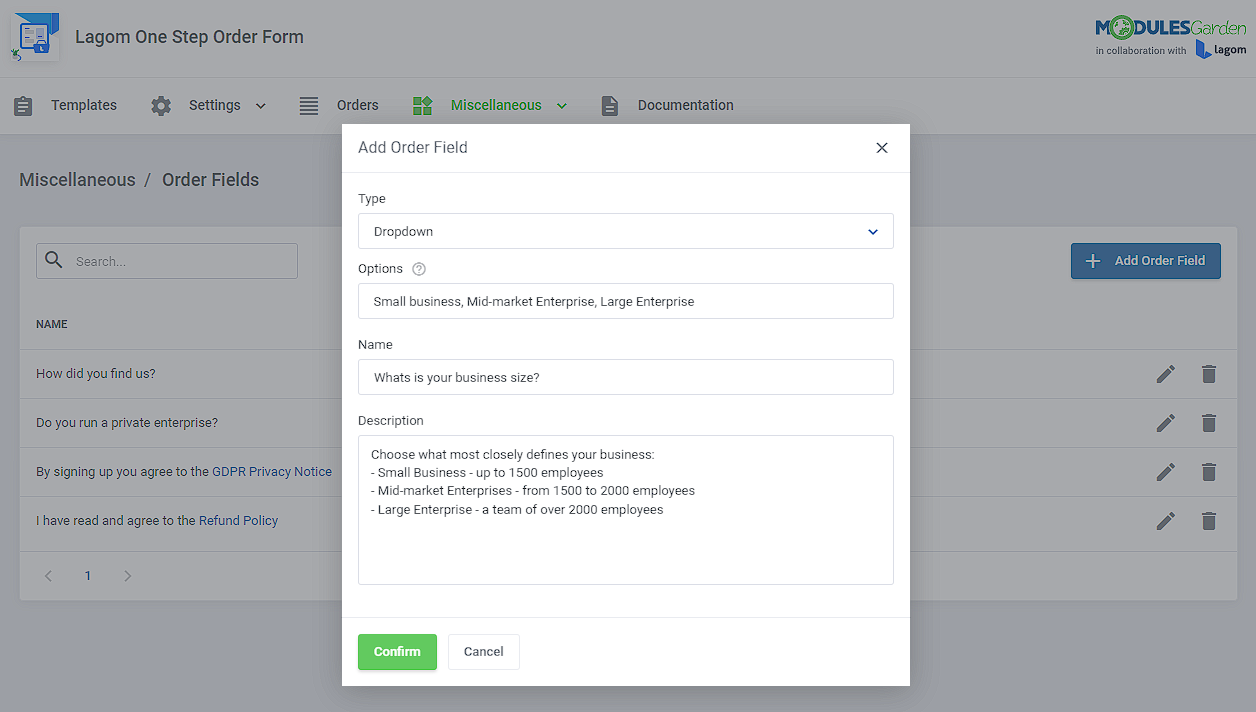Viewport: 1256px width, 712px height.
Task: Switch to the Templates menu item
Action: click(x=84, y=104)
